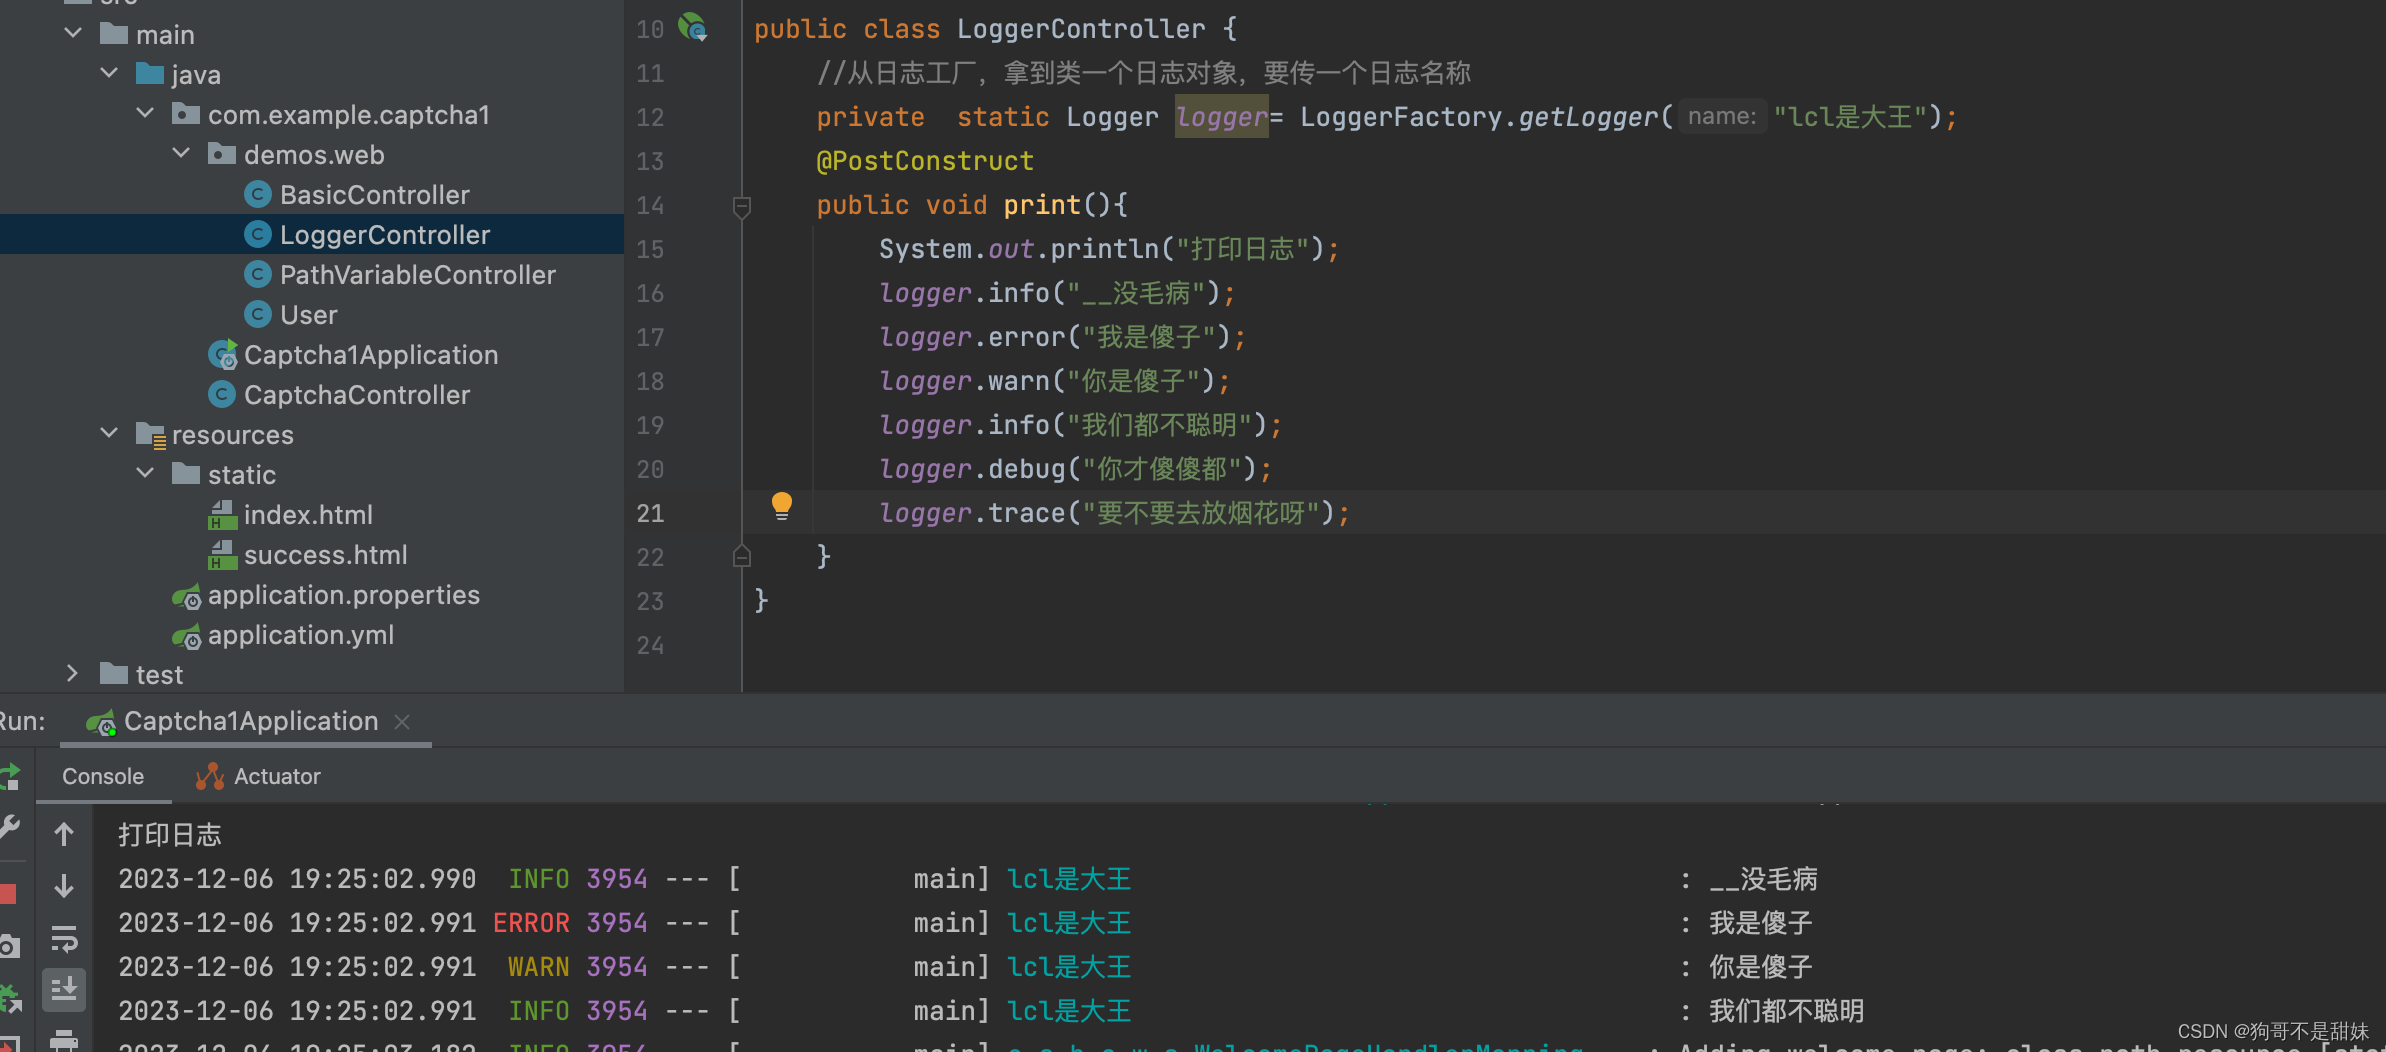Open Captcha1Application class
The image size is (2386, 1052).
(x=370, y=355)
